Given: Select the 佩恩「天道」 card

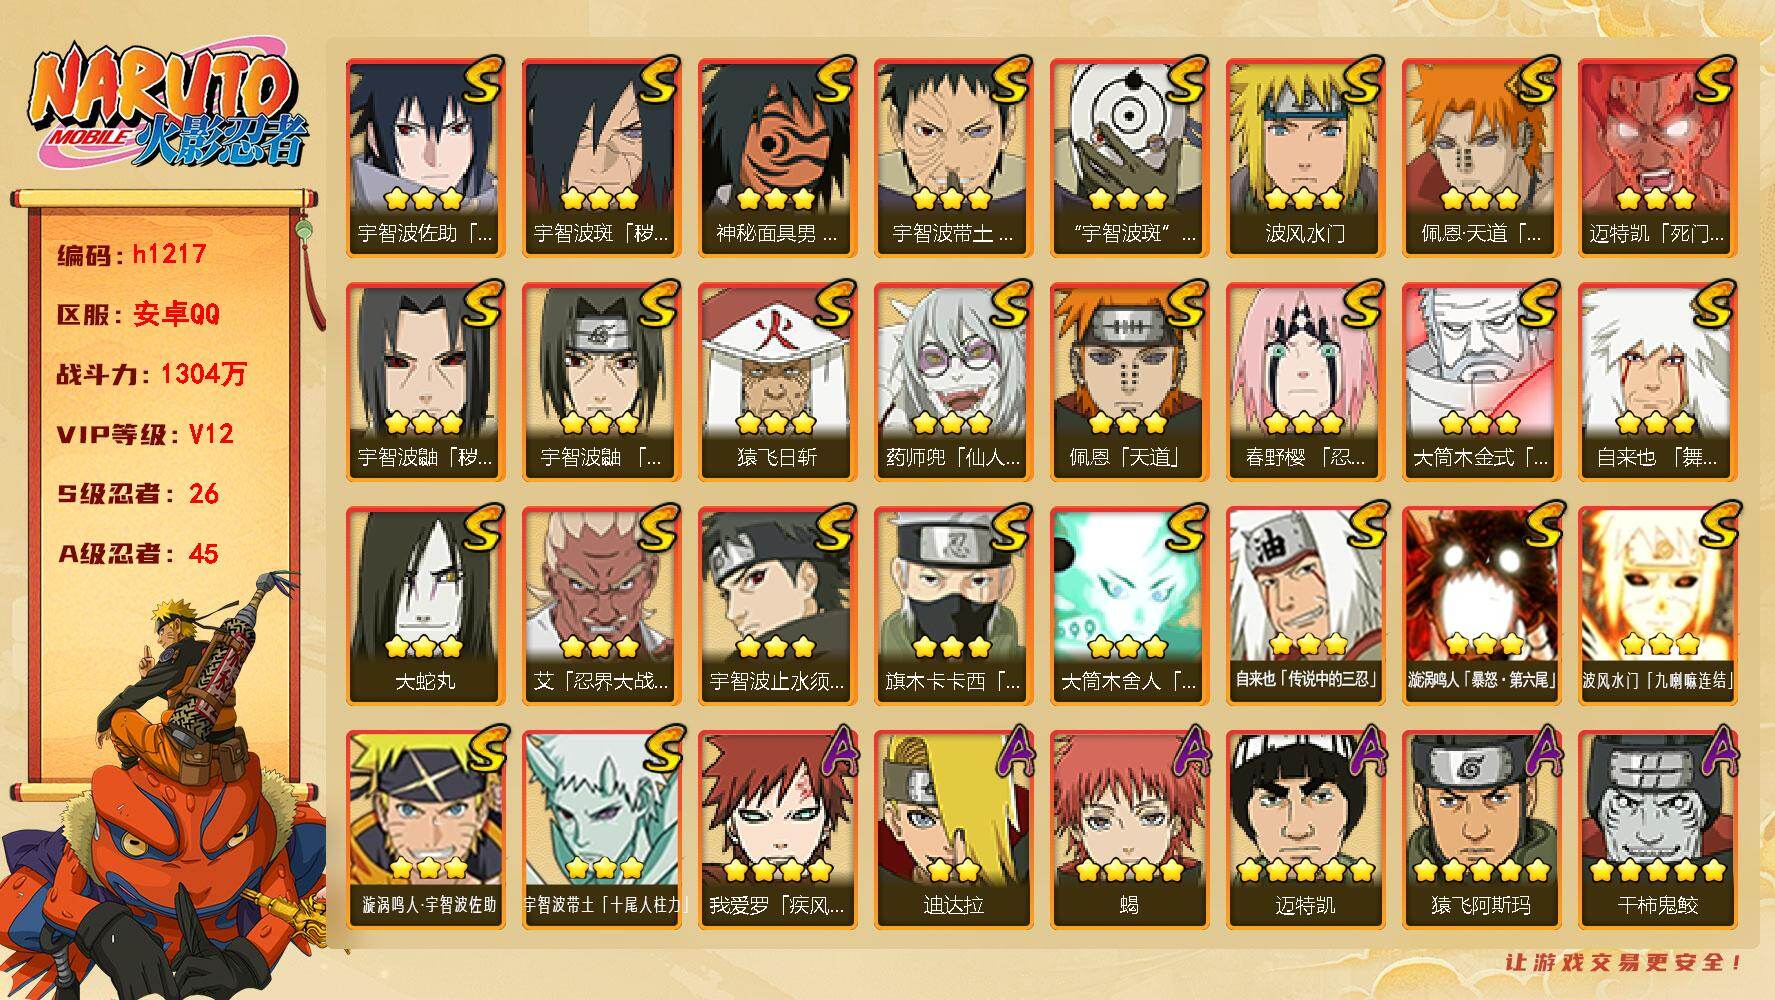Looking at the screenshot, I should point(1129,382).
